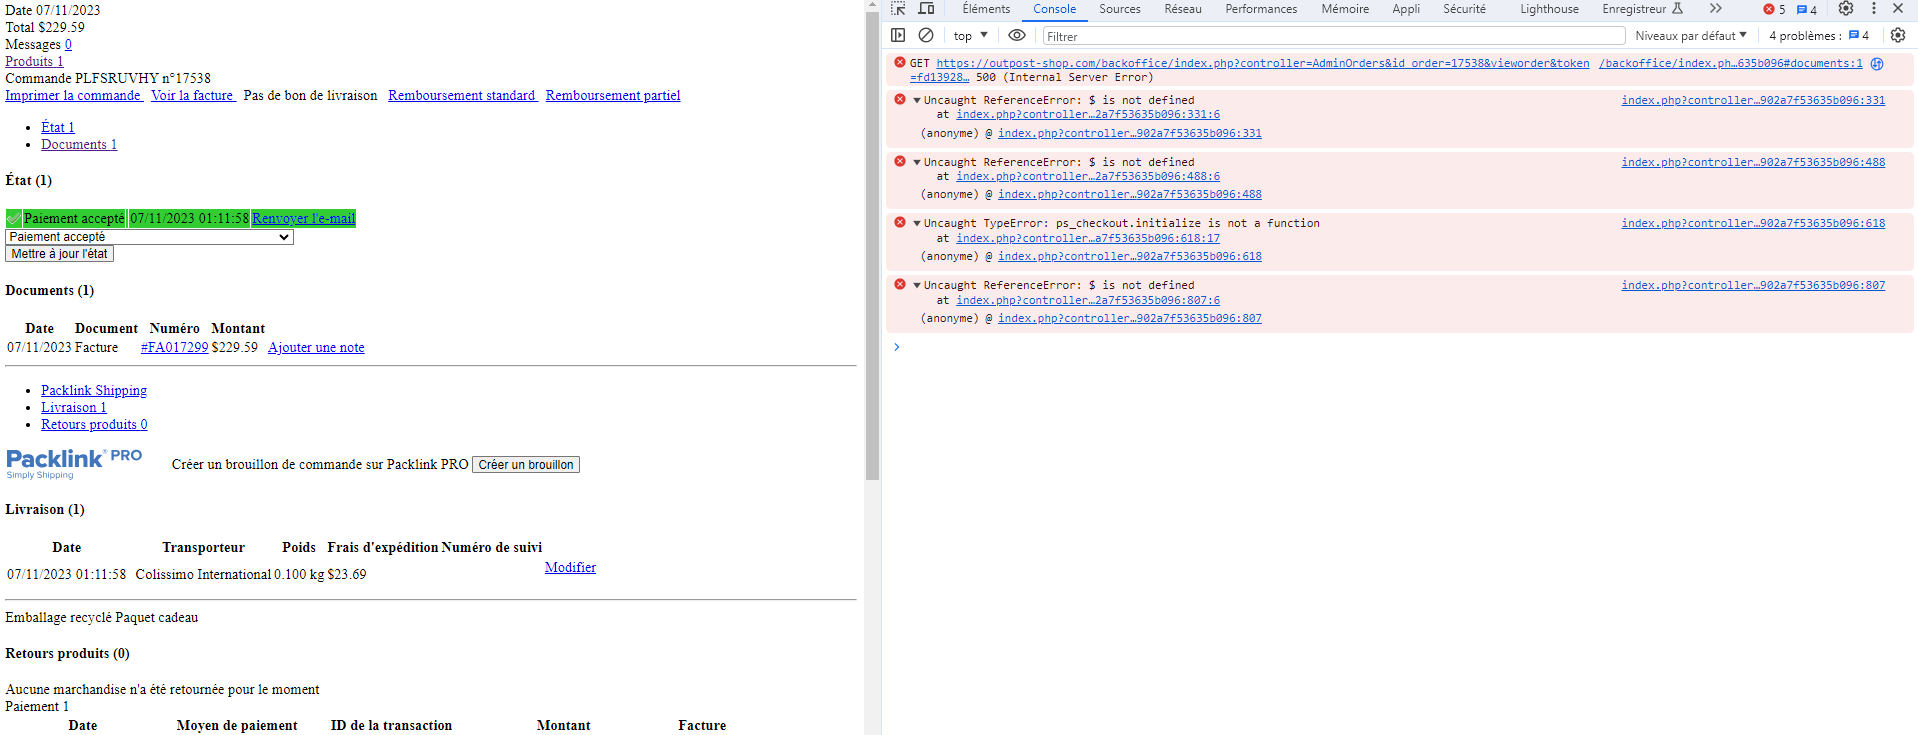Open the Réseau network tab
This screenshot has width=1918, height=735.
(x=1183, y=9)
